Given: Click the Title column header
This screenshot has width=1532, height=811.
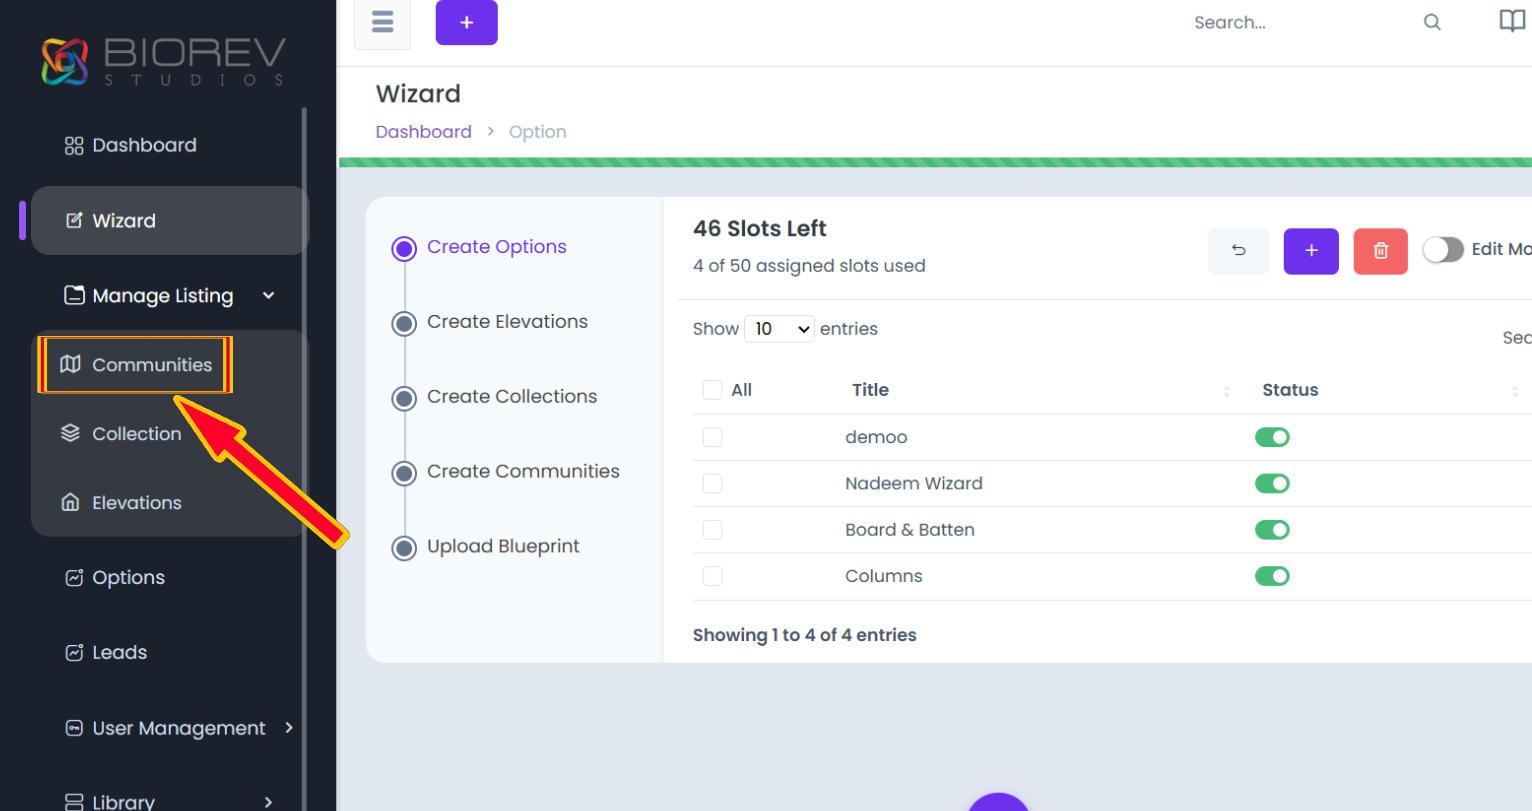Looking at the screenshot, I should point(870,390).
